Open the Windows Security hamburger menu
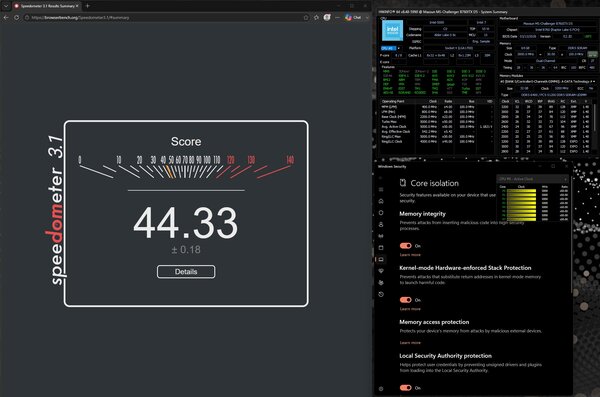Viewport: 600px width, 397px height. (x=381, y=190)
